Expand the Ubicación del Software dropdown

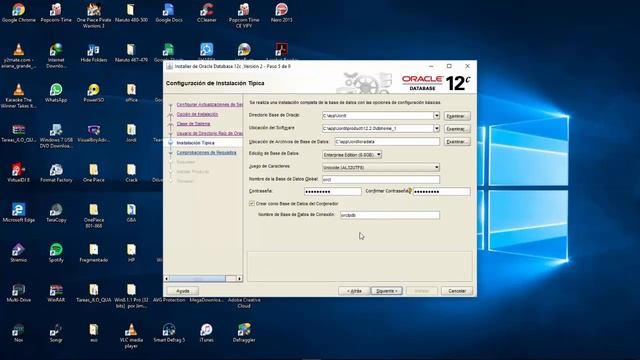pyautogui.click(x=436, y=128)
